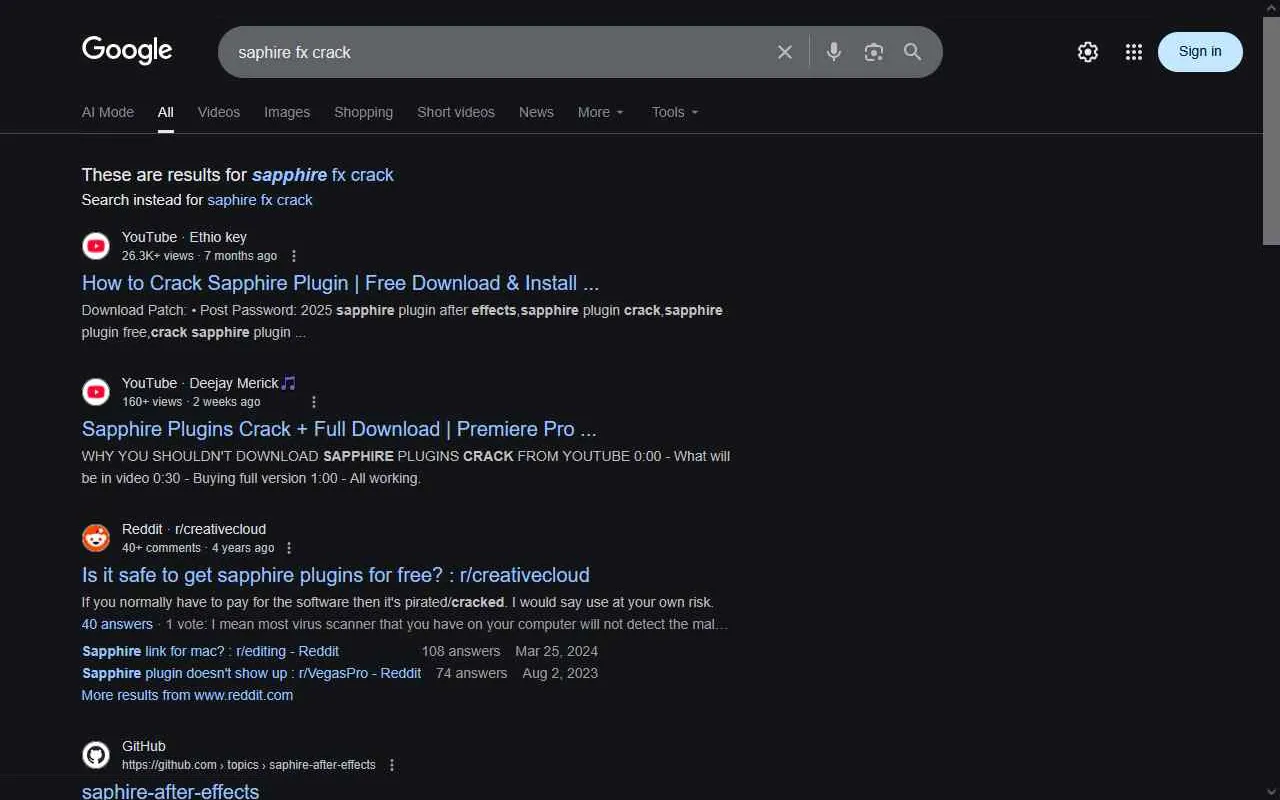Switch to AI Mode tab
This screenshot has height=800, width=1280.
(108, 112)
